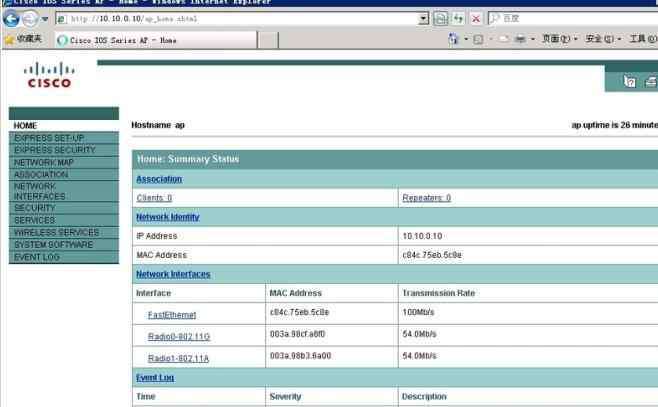Open SECURITY in left navigation
Image resolution: width=658 pixels, height=407 pixels.
[64, 208]
